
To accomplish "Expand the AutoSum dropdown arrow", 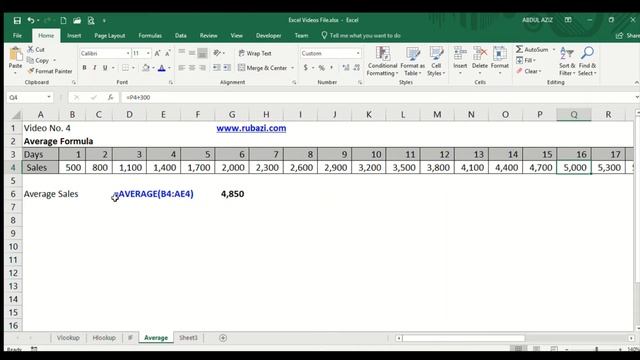I will pos(554,49).
